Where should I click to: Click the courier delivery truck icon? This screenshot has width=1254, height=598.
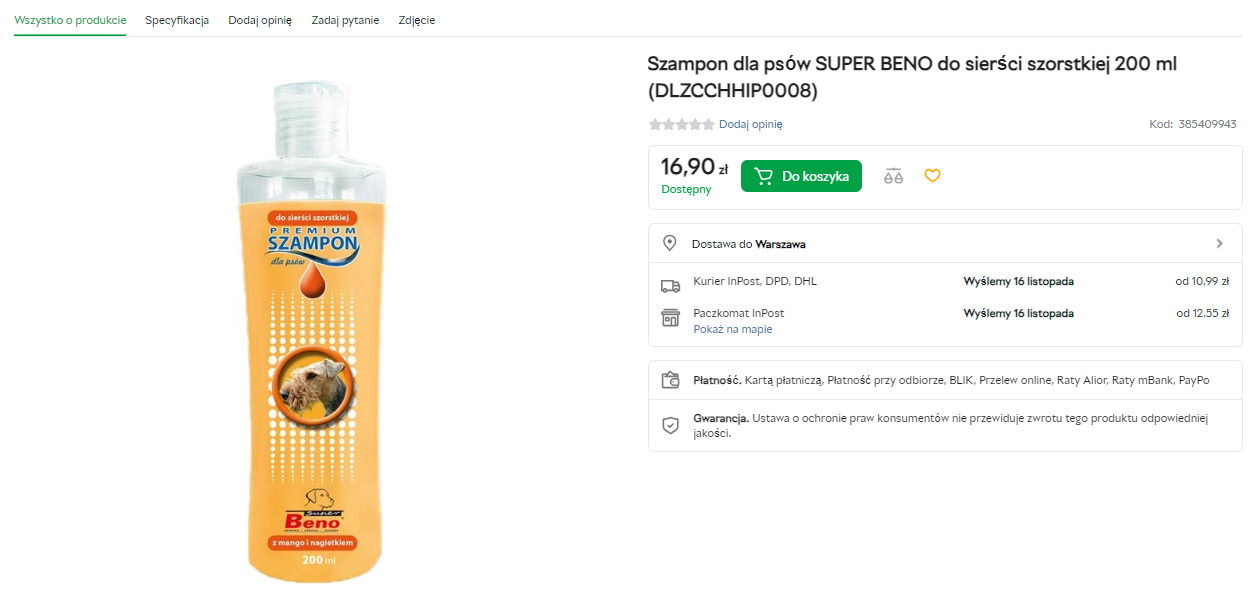(670, 285)
